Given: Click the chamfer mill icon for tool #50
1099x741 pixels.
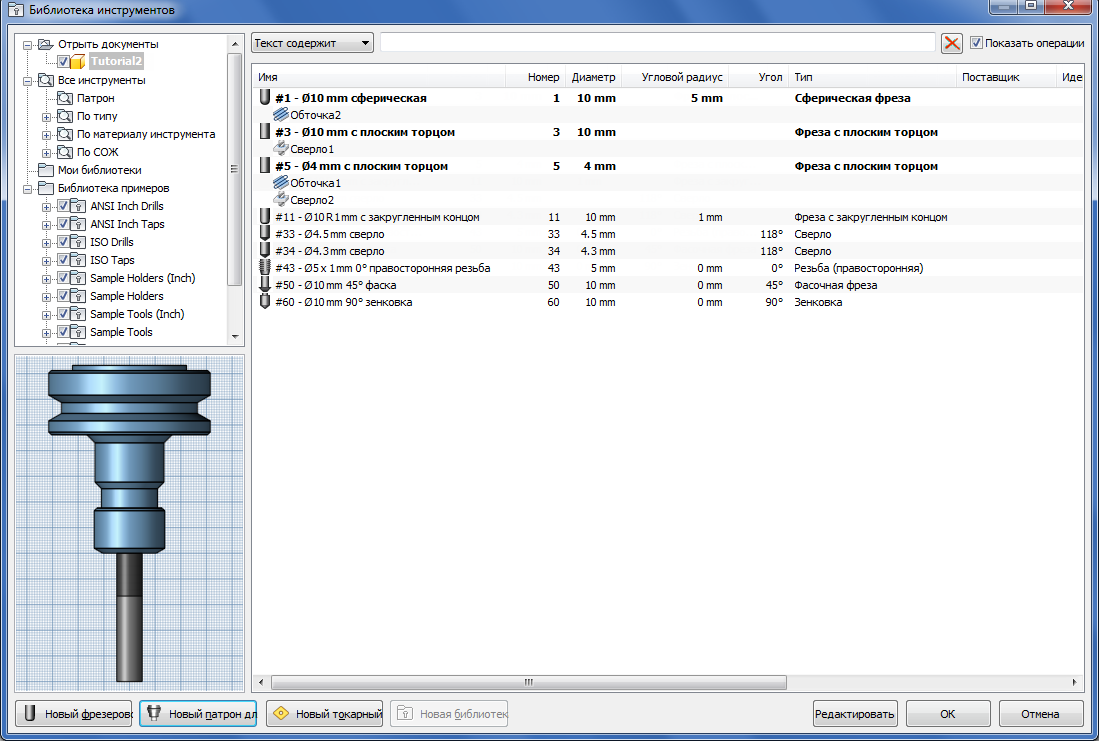Looking at the screenshot, I should pyautogui.click(x=265, y=285).
